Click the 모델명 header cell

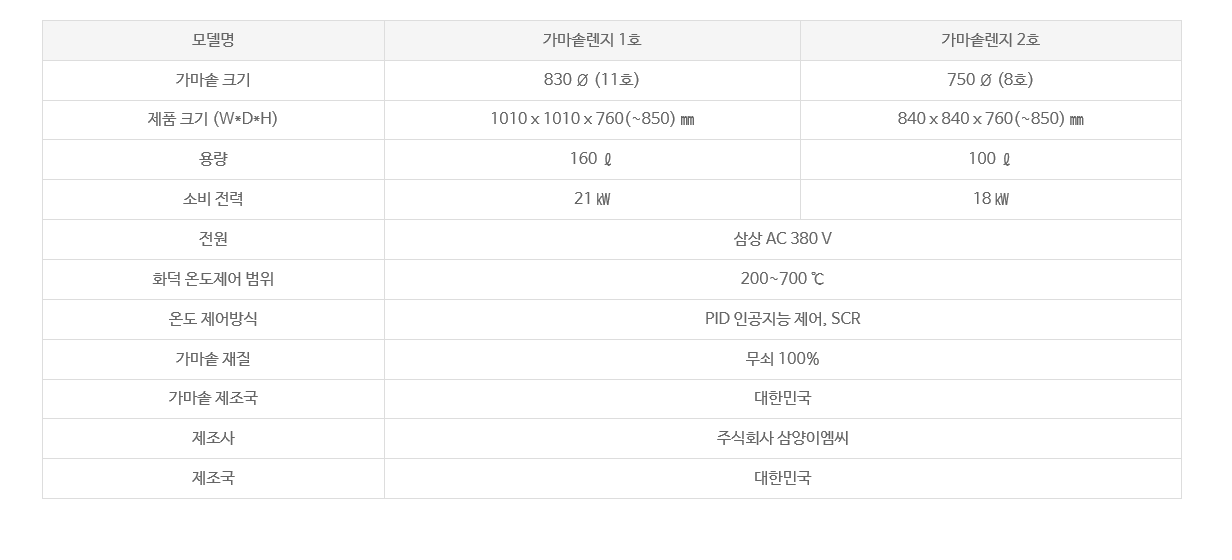(213, 40)
